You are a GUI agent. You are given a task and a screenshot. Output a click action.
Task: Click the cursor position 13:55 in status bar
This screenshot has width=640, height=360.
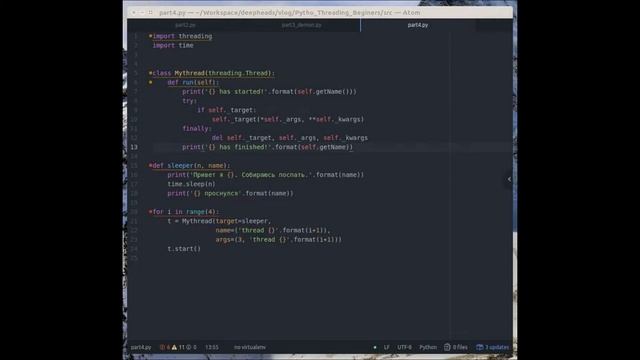212,347
